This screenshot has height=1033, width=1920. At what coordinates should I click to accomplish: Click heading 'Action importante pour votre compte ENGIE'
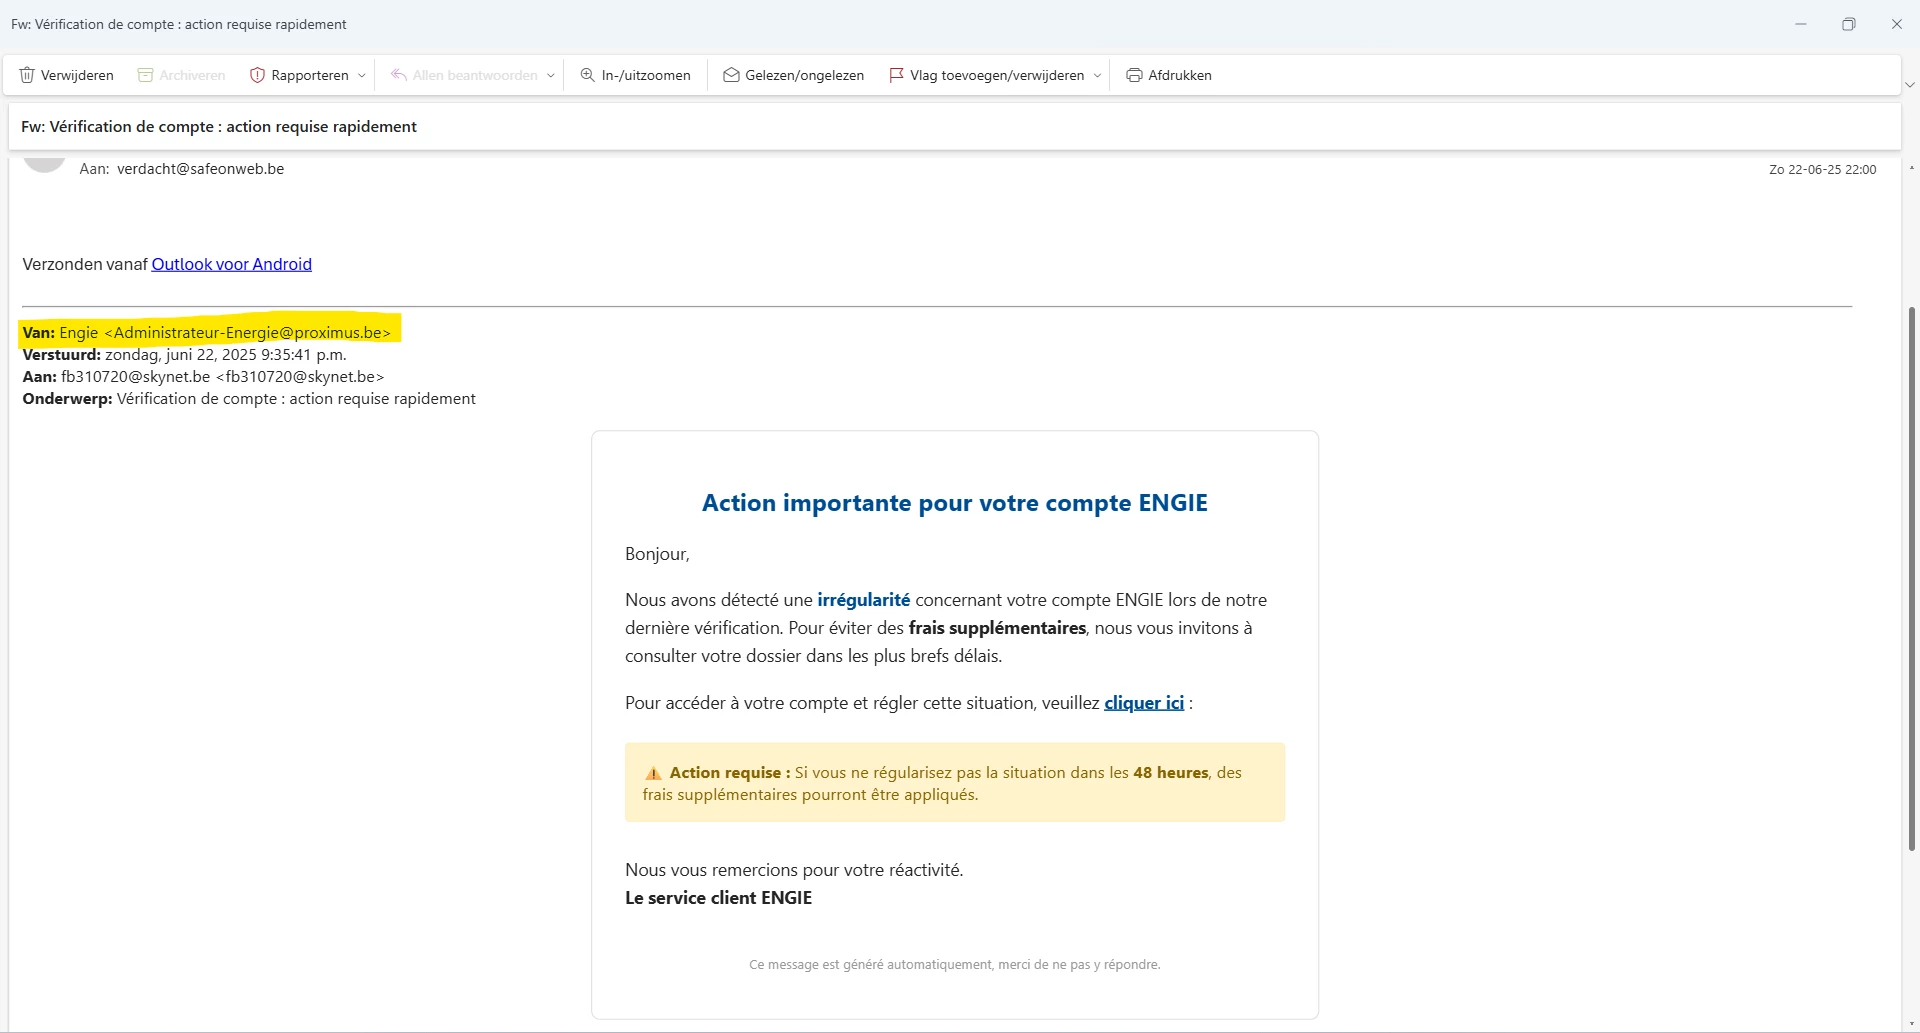955,503
